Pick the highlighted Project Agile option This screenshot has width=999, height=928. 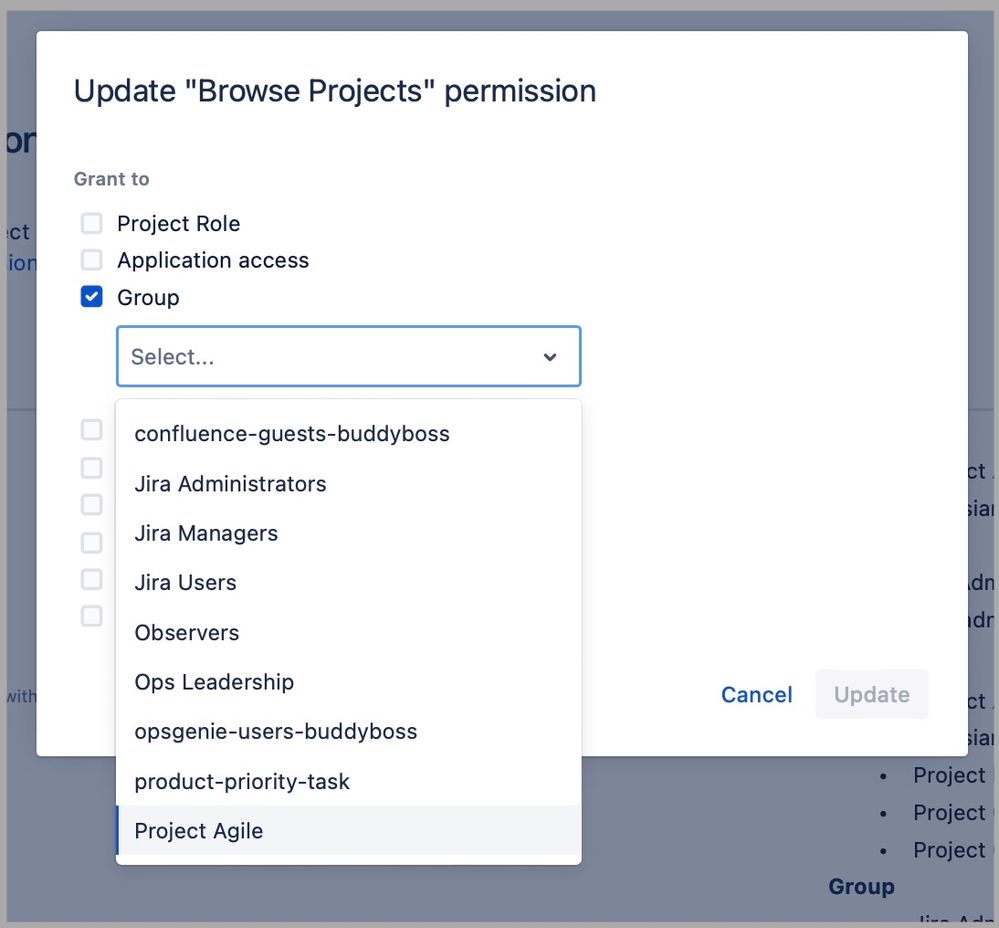(x=198, y=830)
